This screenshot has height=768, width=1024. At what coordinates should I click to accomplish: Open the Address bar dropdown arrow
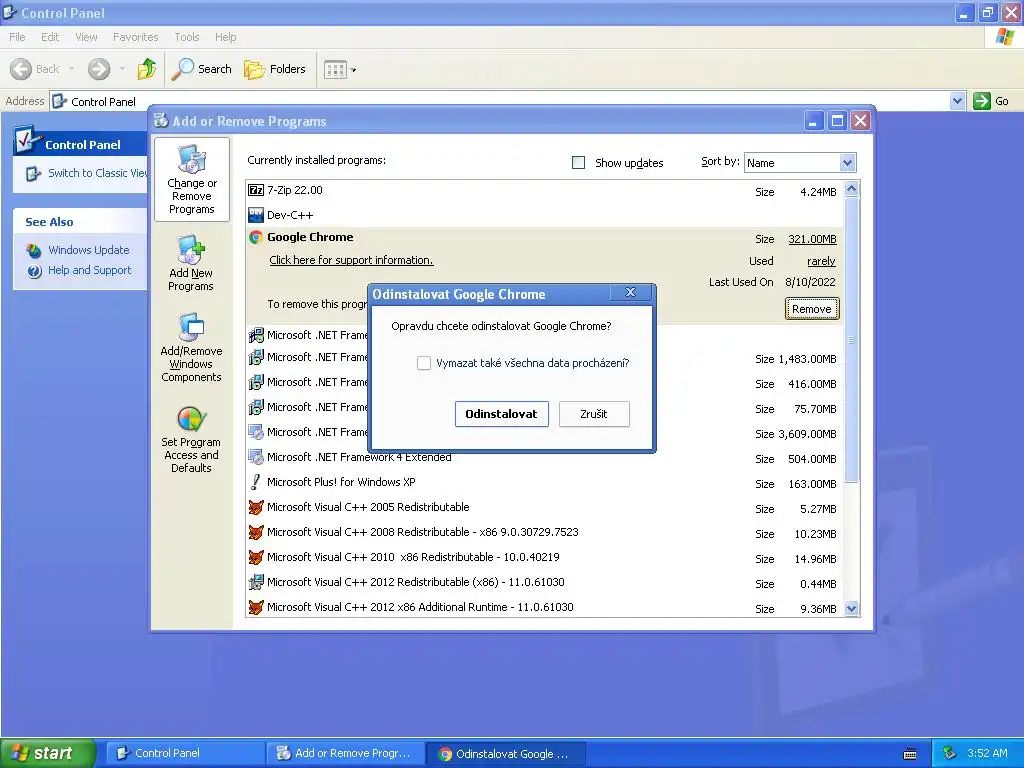(x=957, y=101)
